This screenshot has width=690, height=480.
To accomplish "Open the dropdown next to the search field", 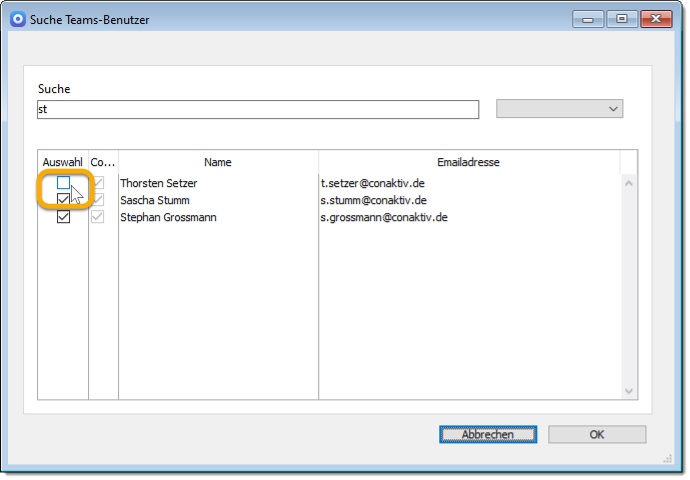I will point(559,108).
